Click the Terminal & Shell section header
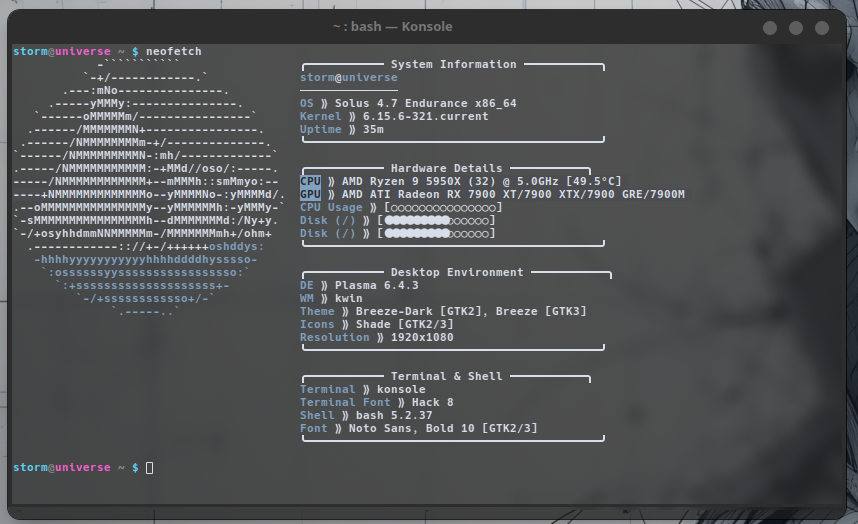Image resolution: width=858 pixels, height=524 pixels. pyautogui.click(x=450, y=376)
